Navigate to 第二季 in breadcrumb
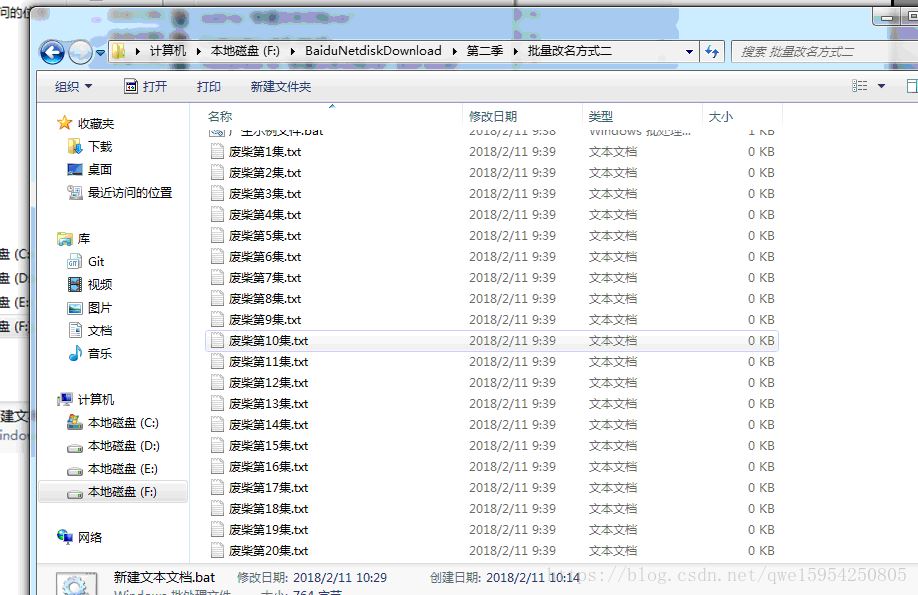Viewport: 918px width, 595px height. point(484,51)
